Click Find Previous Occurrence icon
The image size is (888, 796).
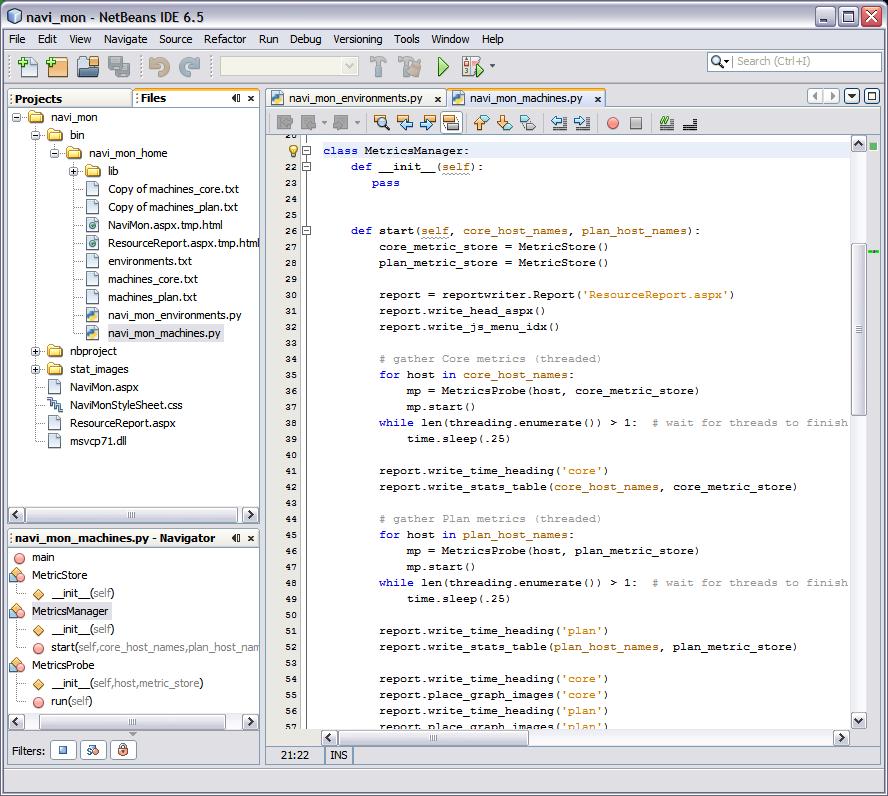[404, 123]
